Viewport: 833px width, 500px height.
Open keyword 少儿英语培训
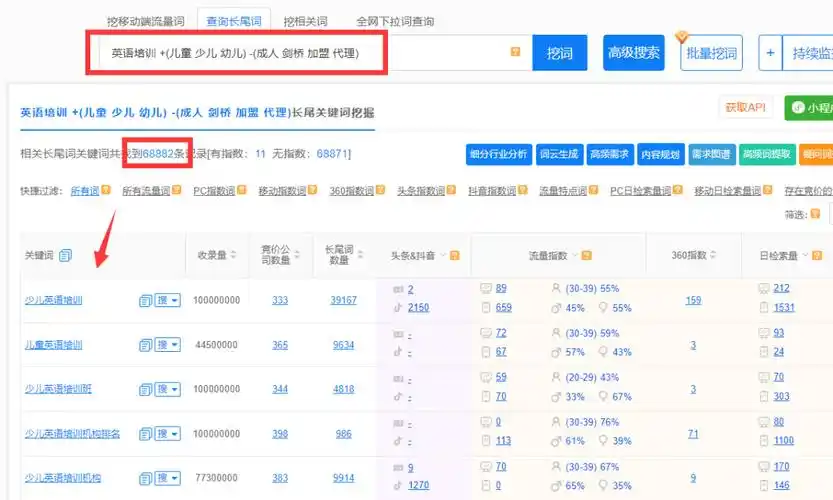point(53,300)
